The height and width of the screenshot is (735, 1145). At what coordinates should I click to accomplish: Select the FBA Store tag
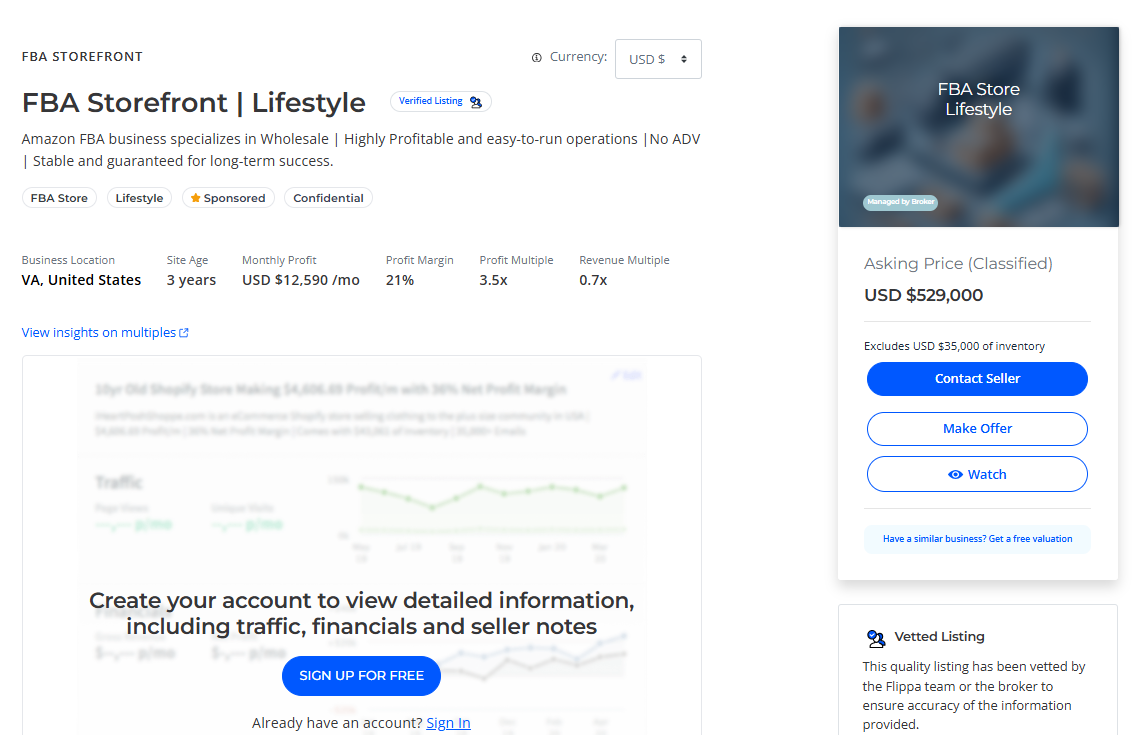tap(59, 198)
